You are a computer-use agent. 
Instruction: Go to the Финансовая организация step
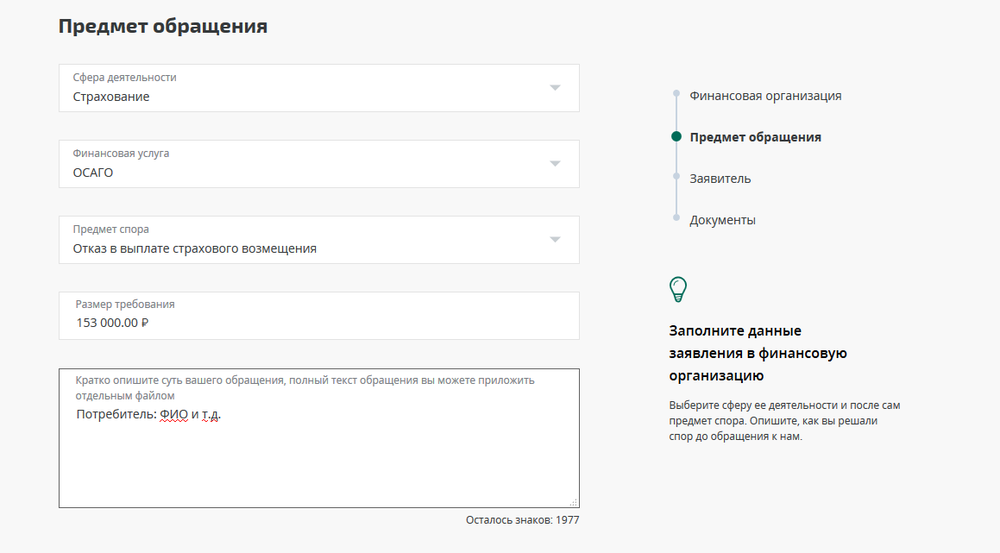(765, 96)
